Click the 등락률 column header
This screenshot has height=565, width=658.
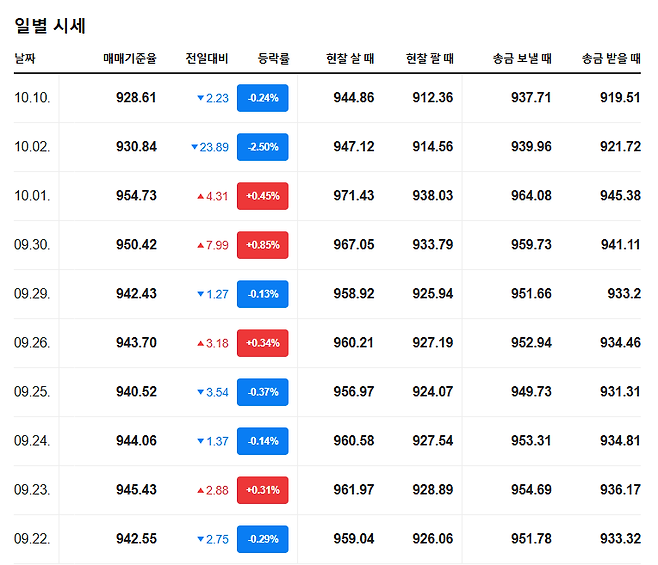[273, 59]
